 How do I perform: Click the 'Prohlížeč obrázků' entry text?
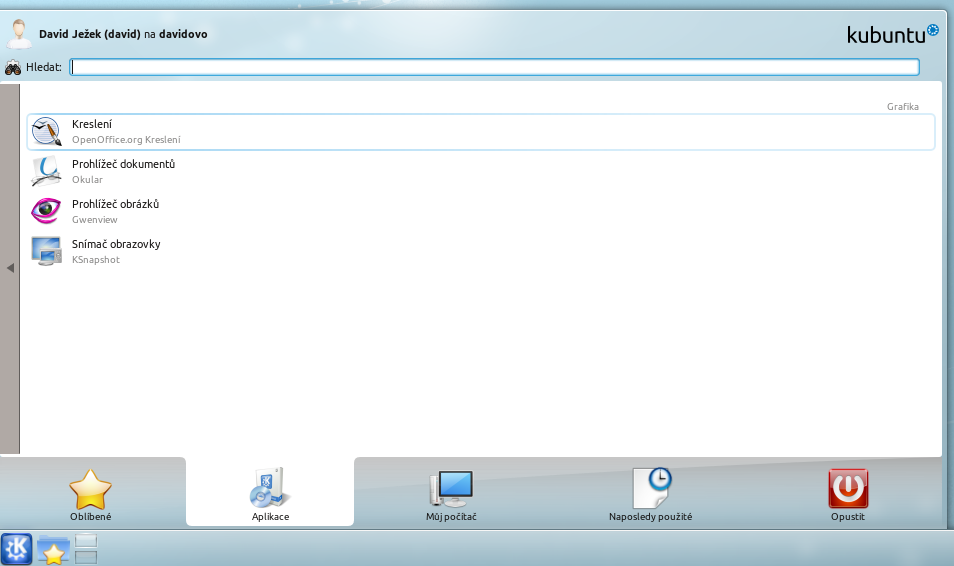tap(116, 204)
